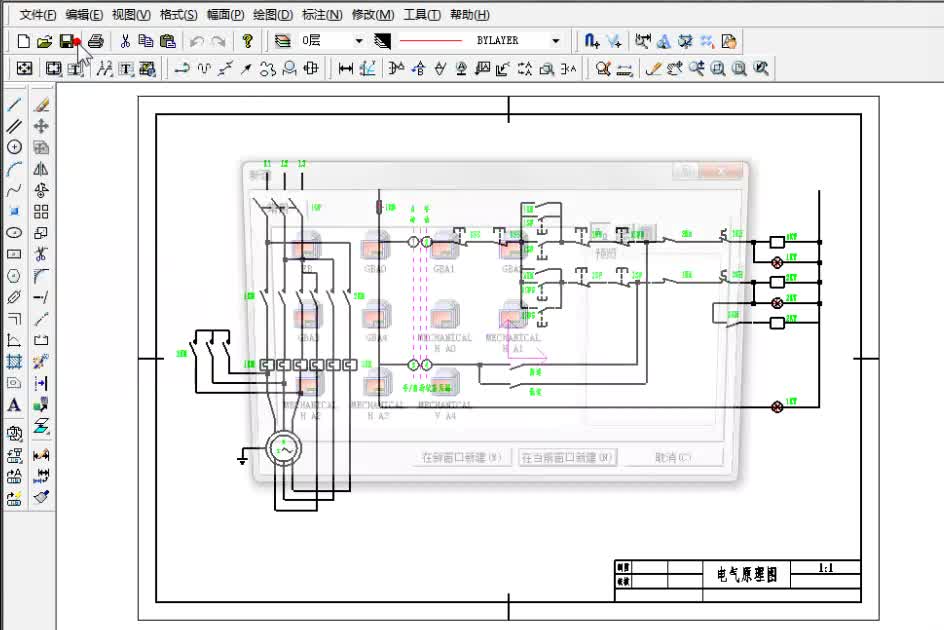Click the Print icon
Screen dimensions: 944x630
(x=96, y=41)
